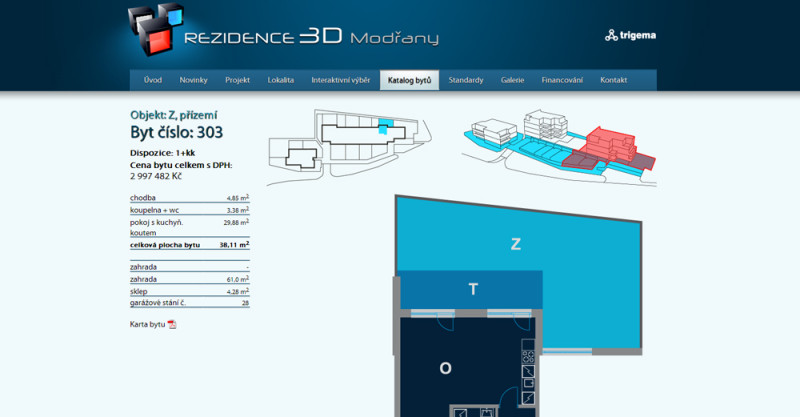The image size is (800, 417).
Task: Click the highlighted cyan unit on site plan
Action: click(x=386, y=126)
